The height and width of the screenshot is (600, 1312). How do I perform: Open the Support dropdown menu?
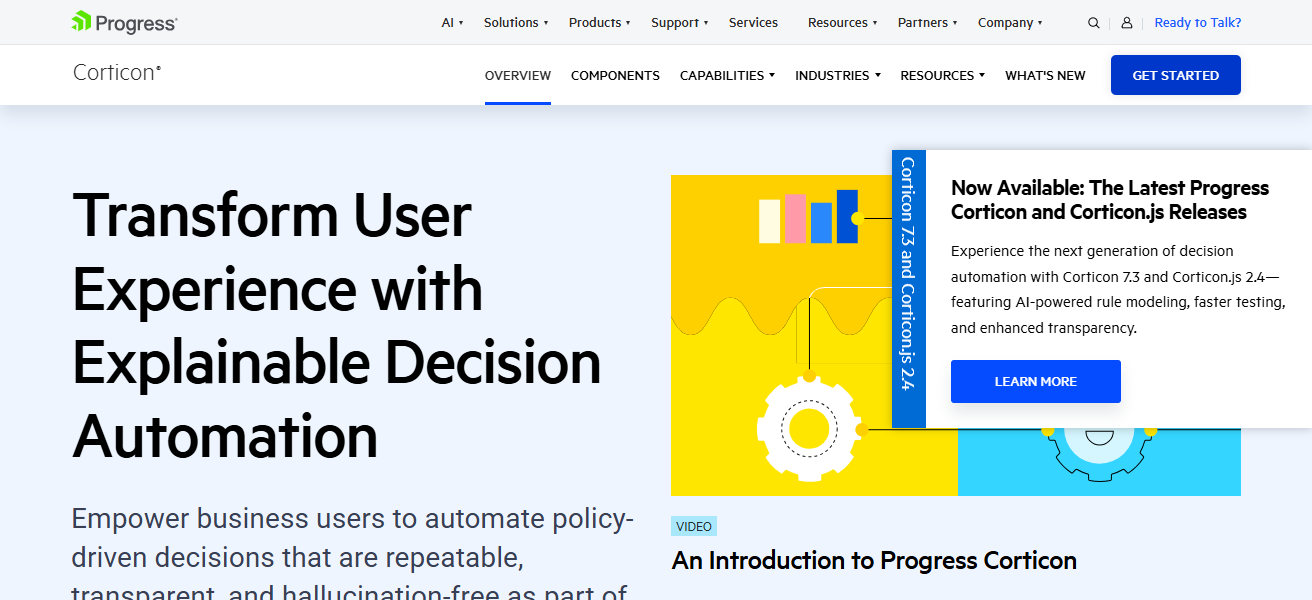(x=679, y=23)
